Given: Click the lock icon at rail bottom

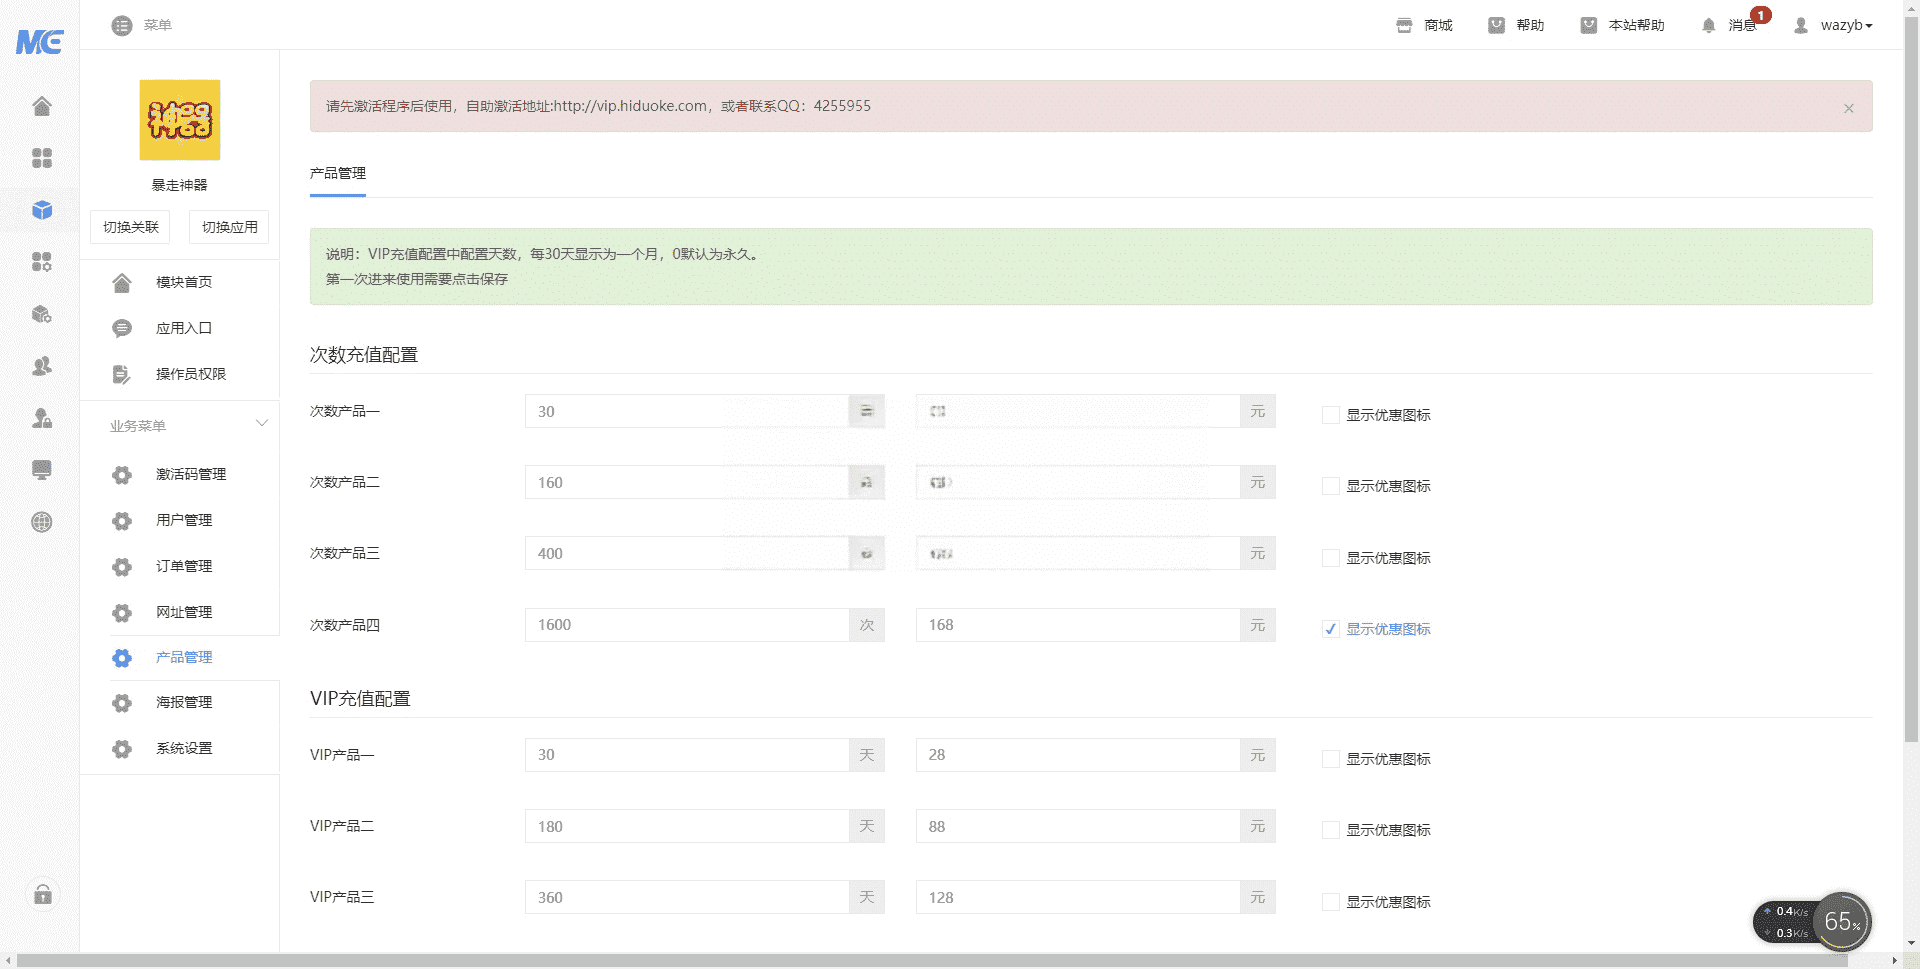Looking at the screenshot, I should tap(42, 895).
